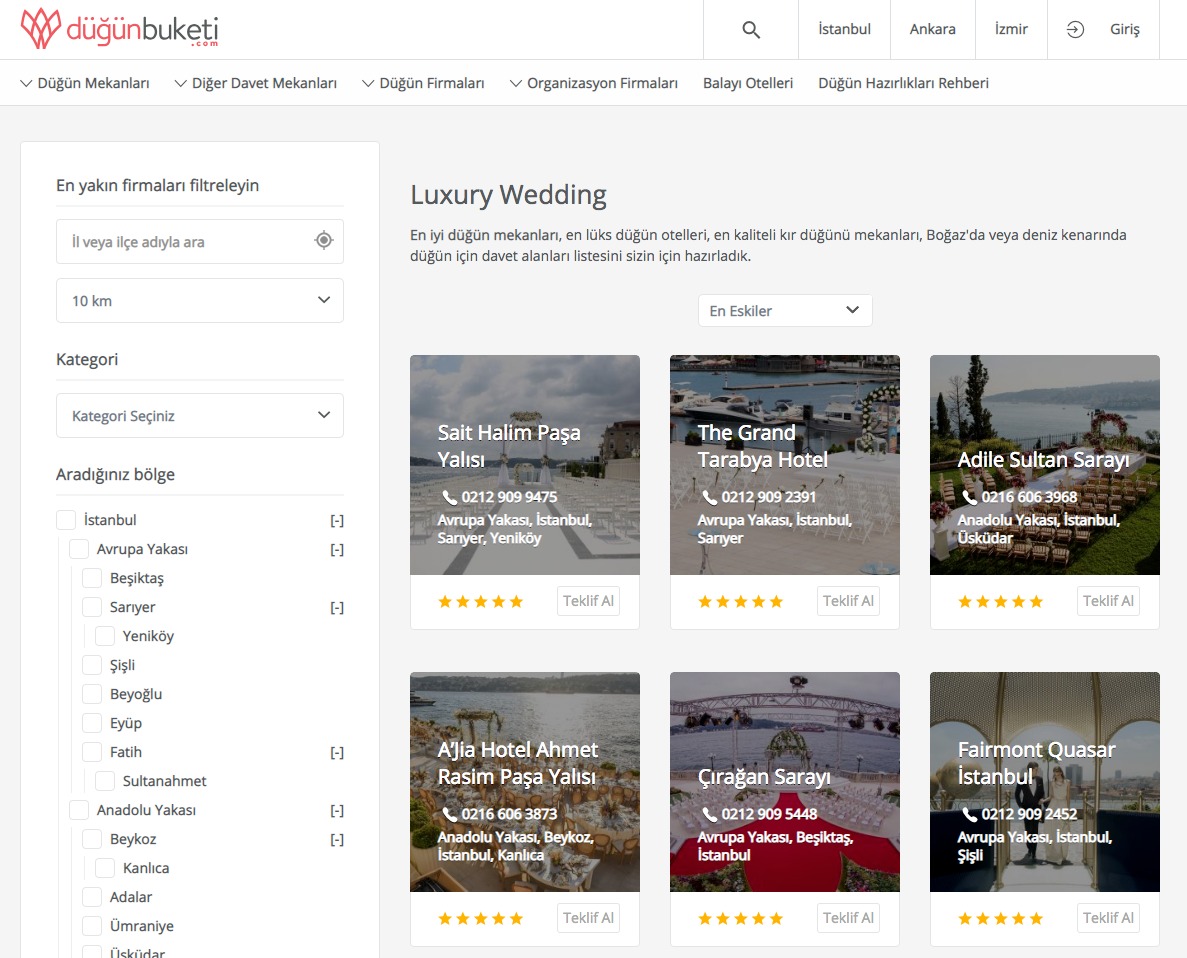Open the En Eskiler sort dropdown
This screenshot has height=958, width=1187.
coord(785,310)
